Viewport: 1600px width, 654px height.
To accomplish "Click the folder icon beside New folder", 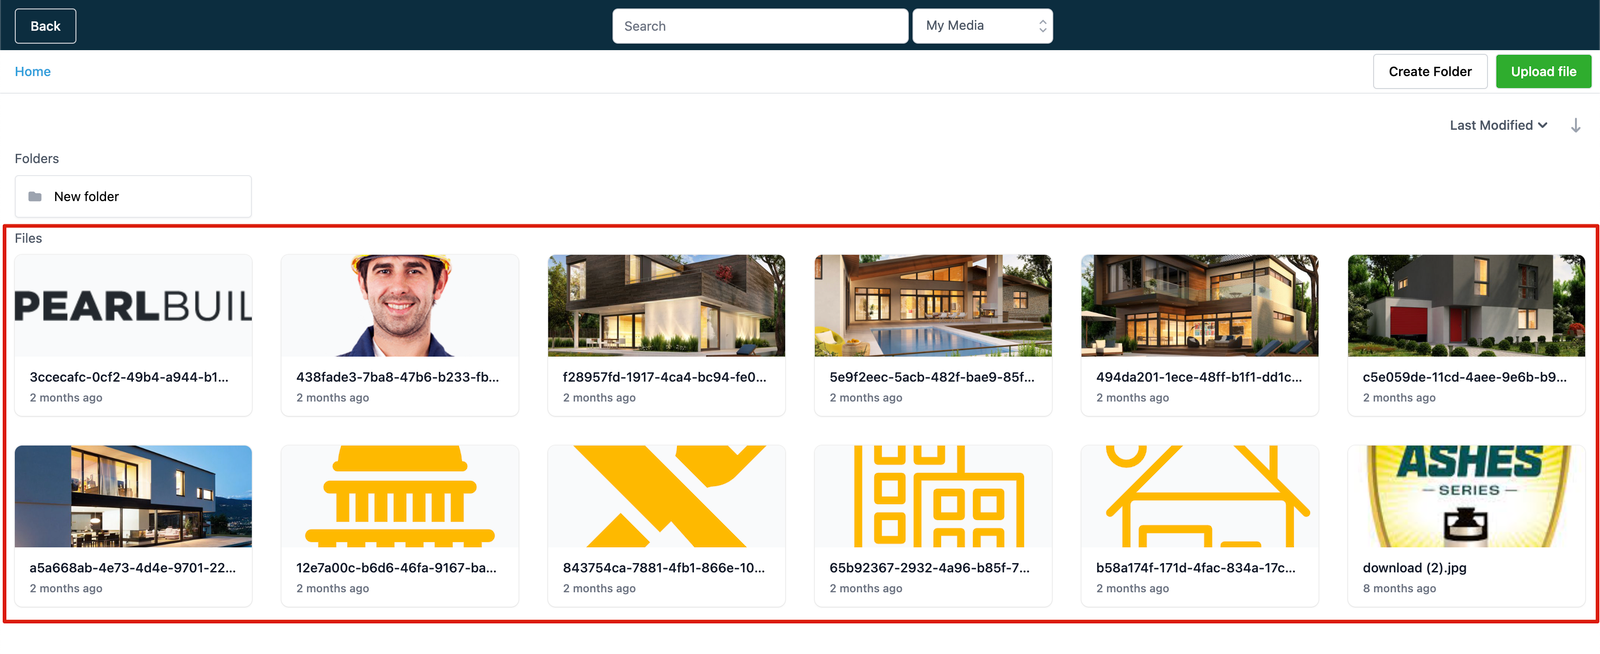I will [35, 197].
